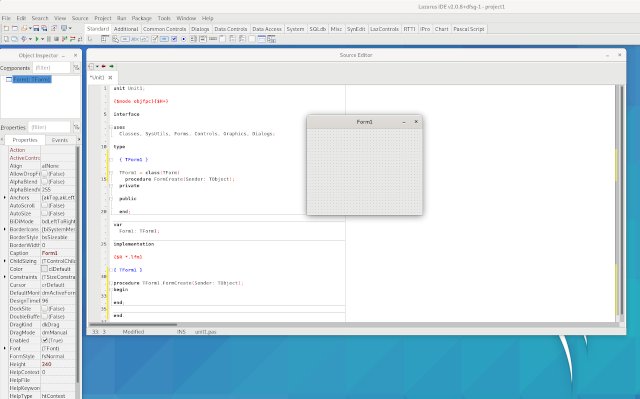Open the jump history dropdown in Source Editor

coord(97,66)
